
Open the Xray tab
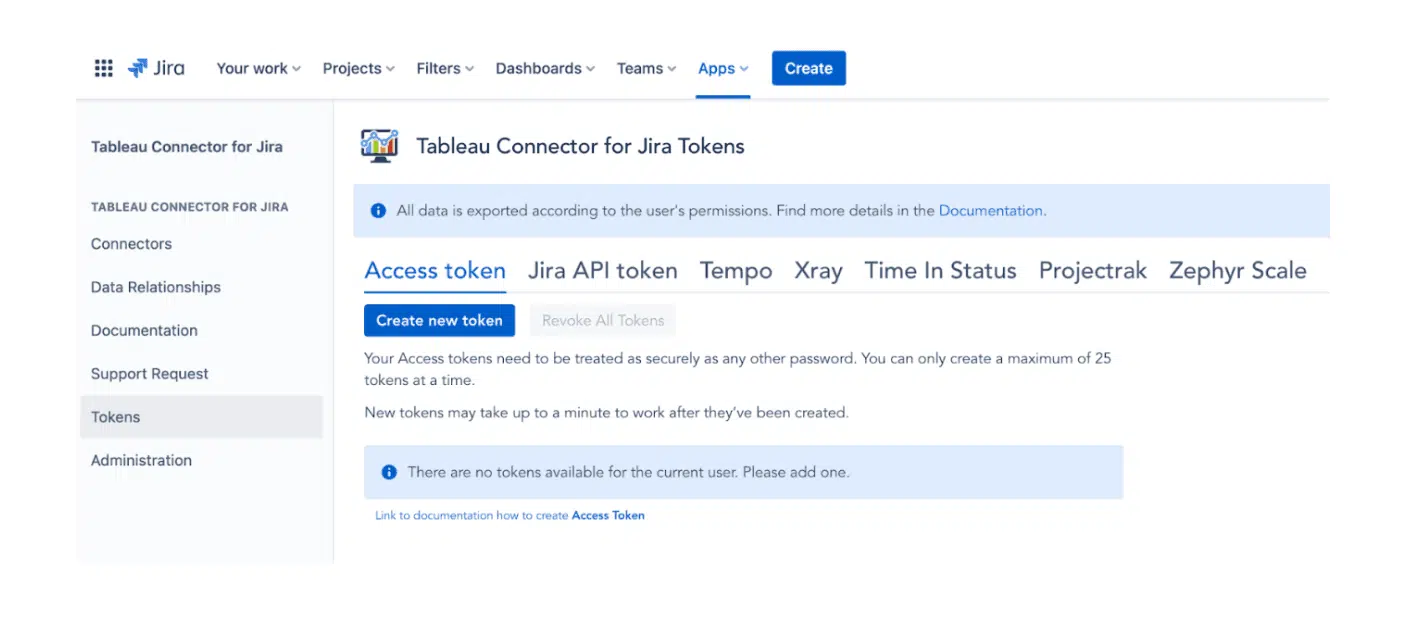818,271
